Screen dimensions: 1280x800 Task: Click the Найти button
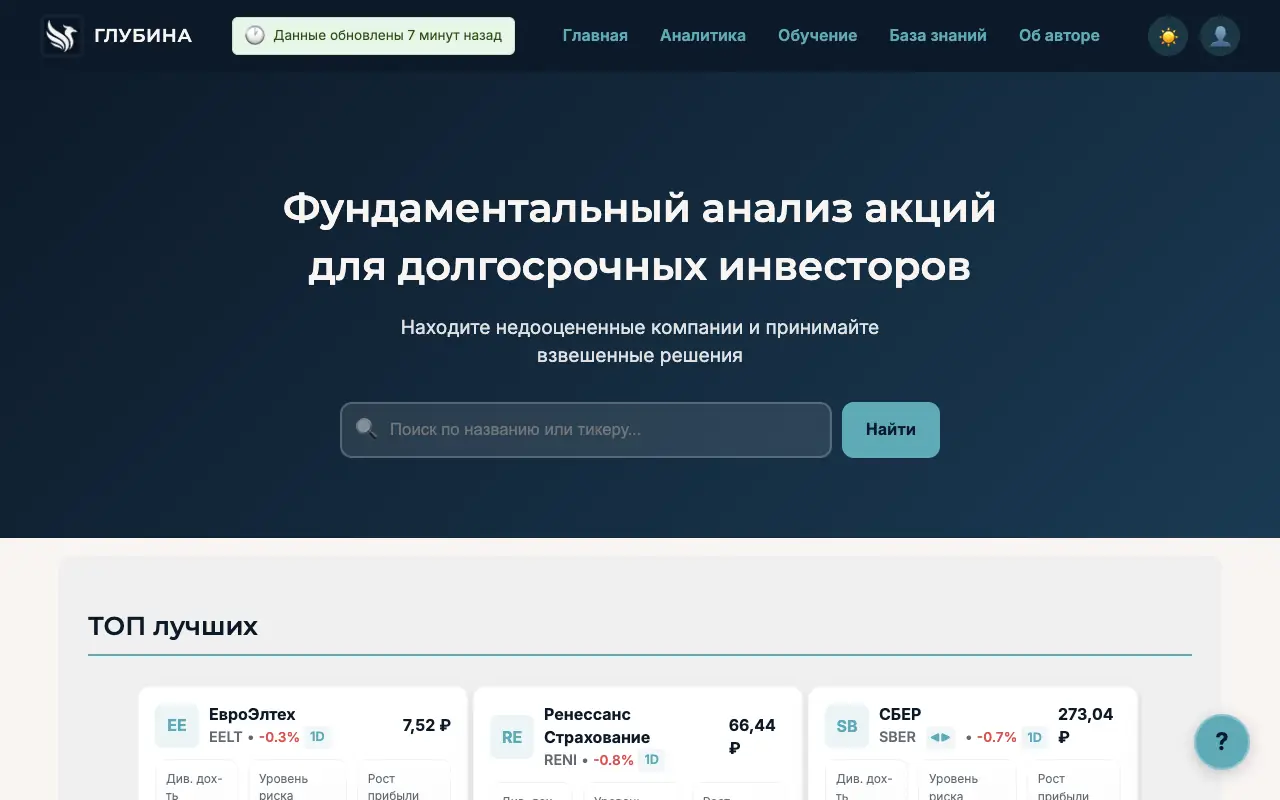[891, 430]
